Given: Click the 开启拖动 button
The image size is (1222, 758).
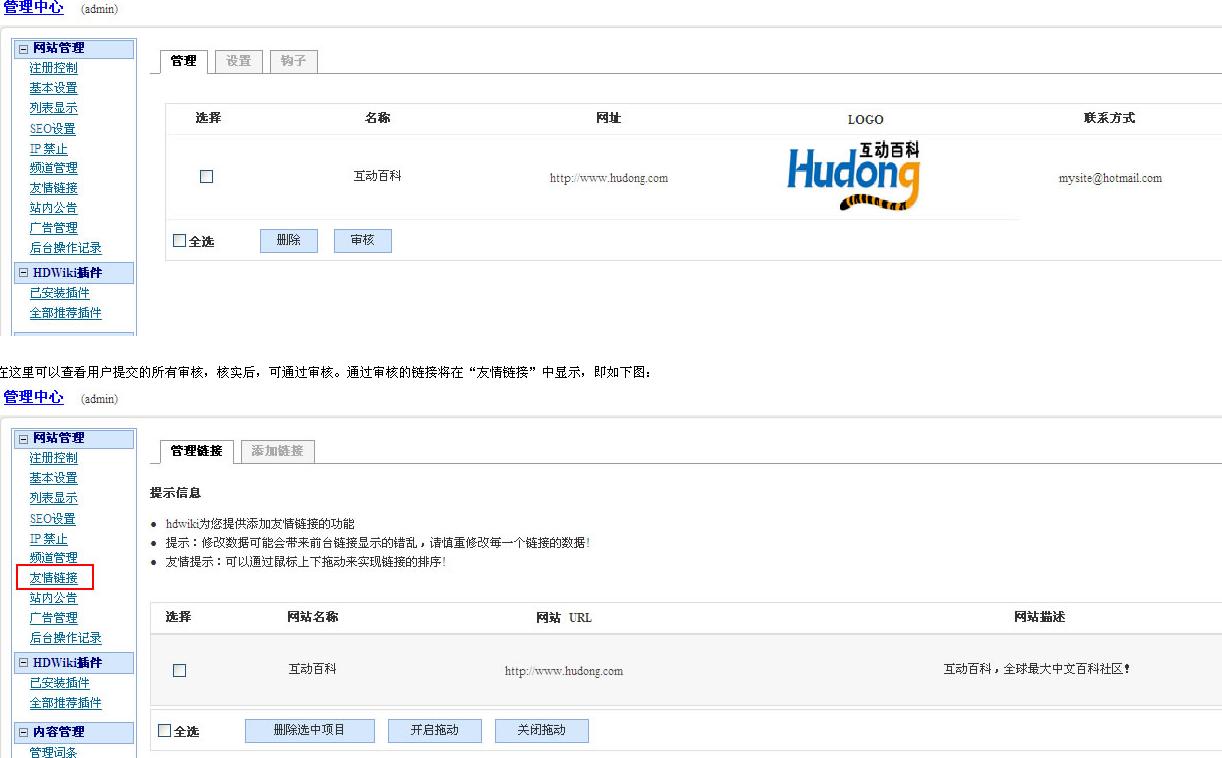Looking at the screenshot, I should [435, 730].
